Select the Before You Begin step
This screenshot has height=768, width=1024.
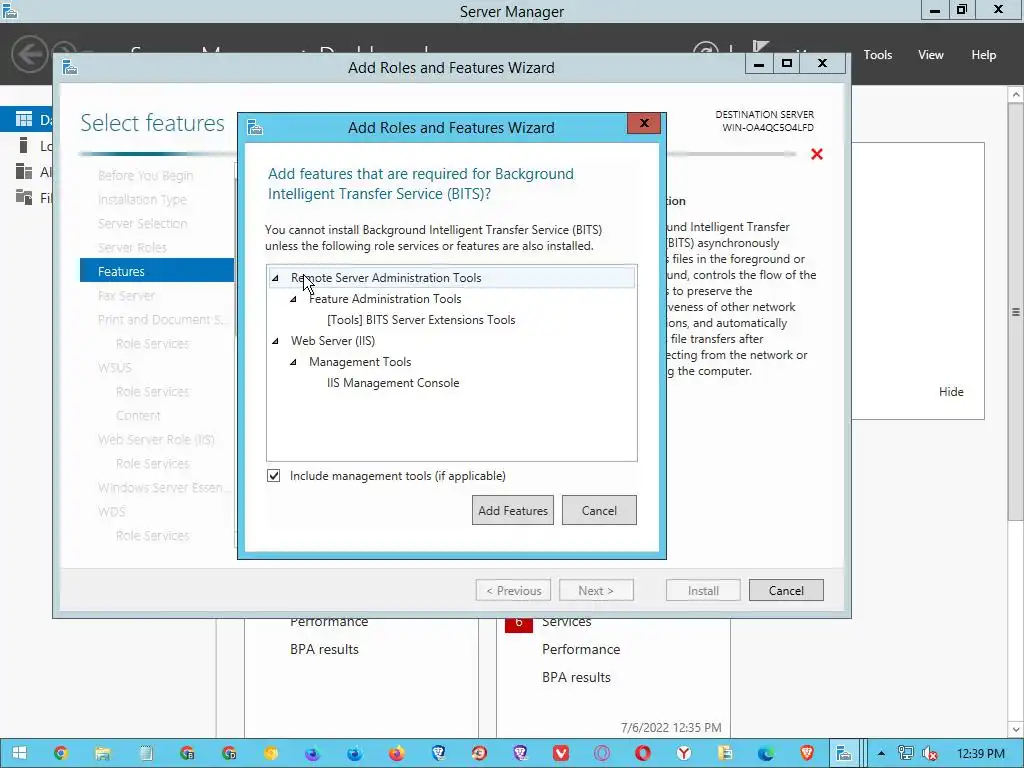pos(146,175)
